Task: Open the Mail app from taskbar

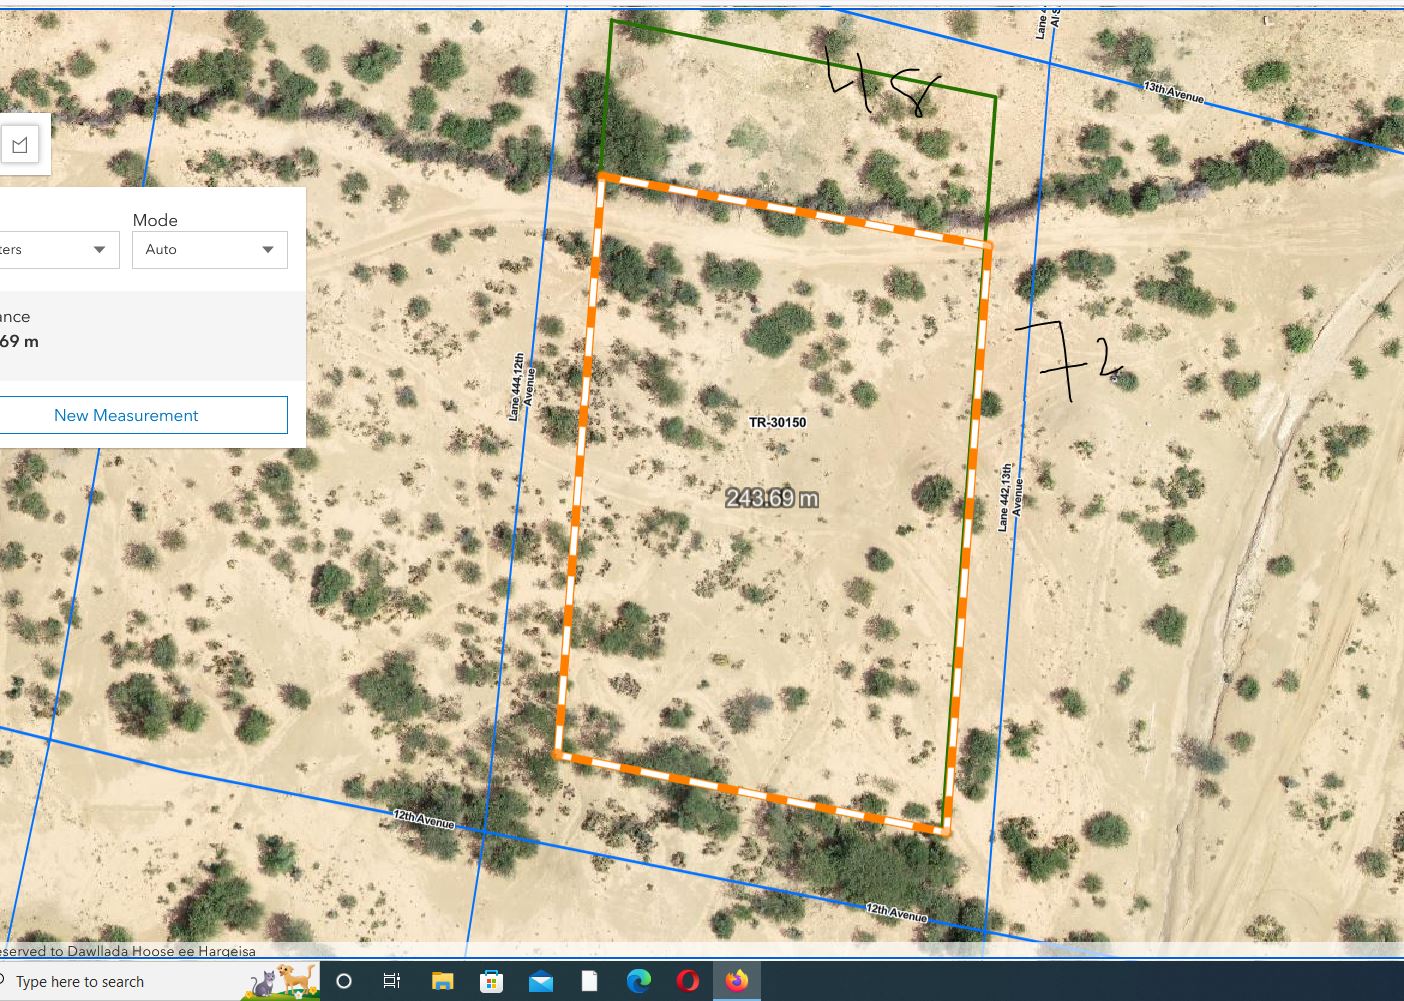Action: tap(540, 981)
